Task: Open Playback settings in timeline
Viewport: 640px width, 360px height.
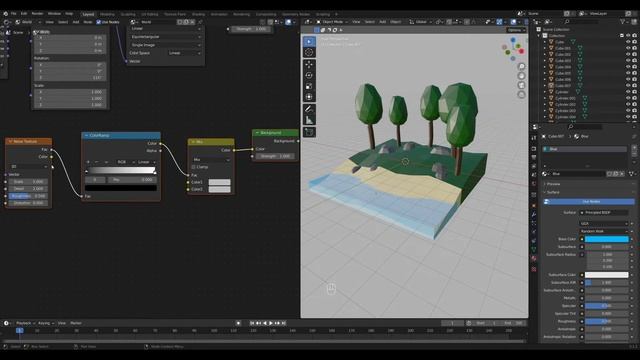Action: (x=24, y=323)
